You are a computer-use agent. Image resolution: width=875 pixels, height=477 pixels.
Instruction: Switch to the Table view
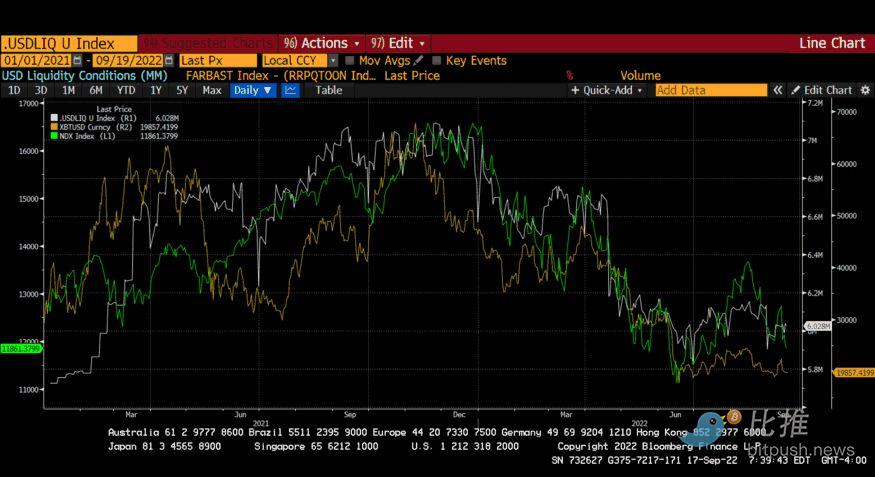tap(328, 90)
